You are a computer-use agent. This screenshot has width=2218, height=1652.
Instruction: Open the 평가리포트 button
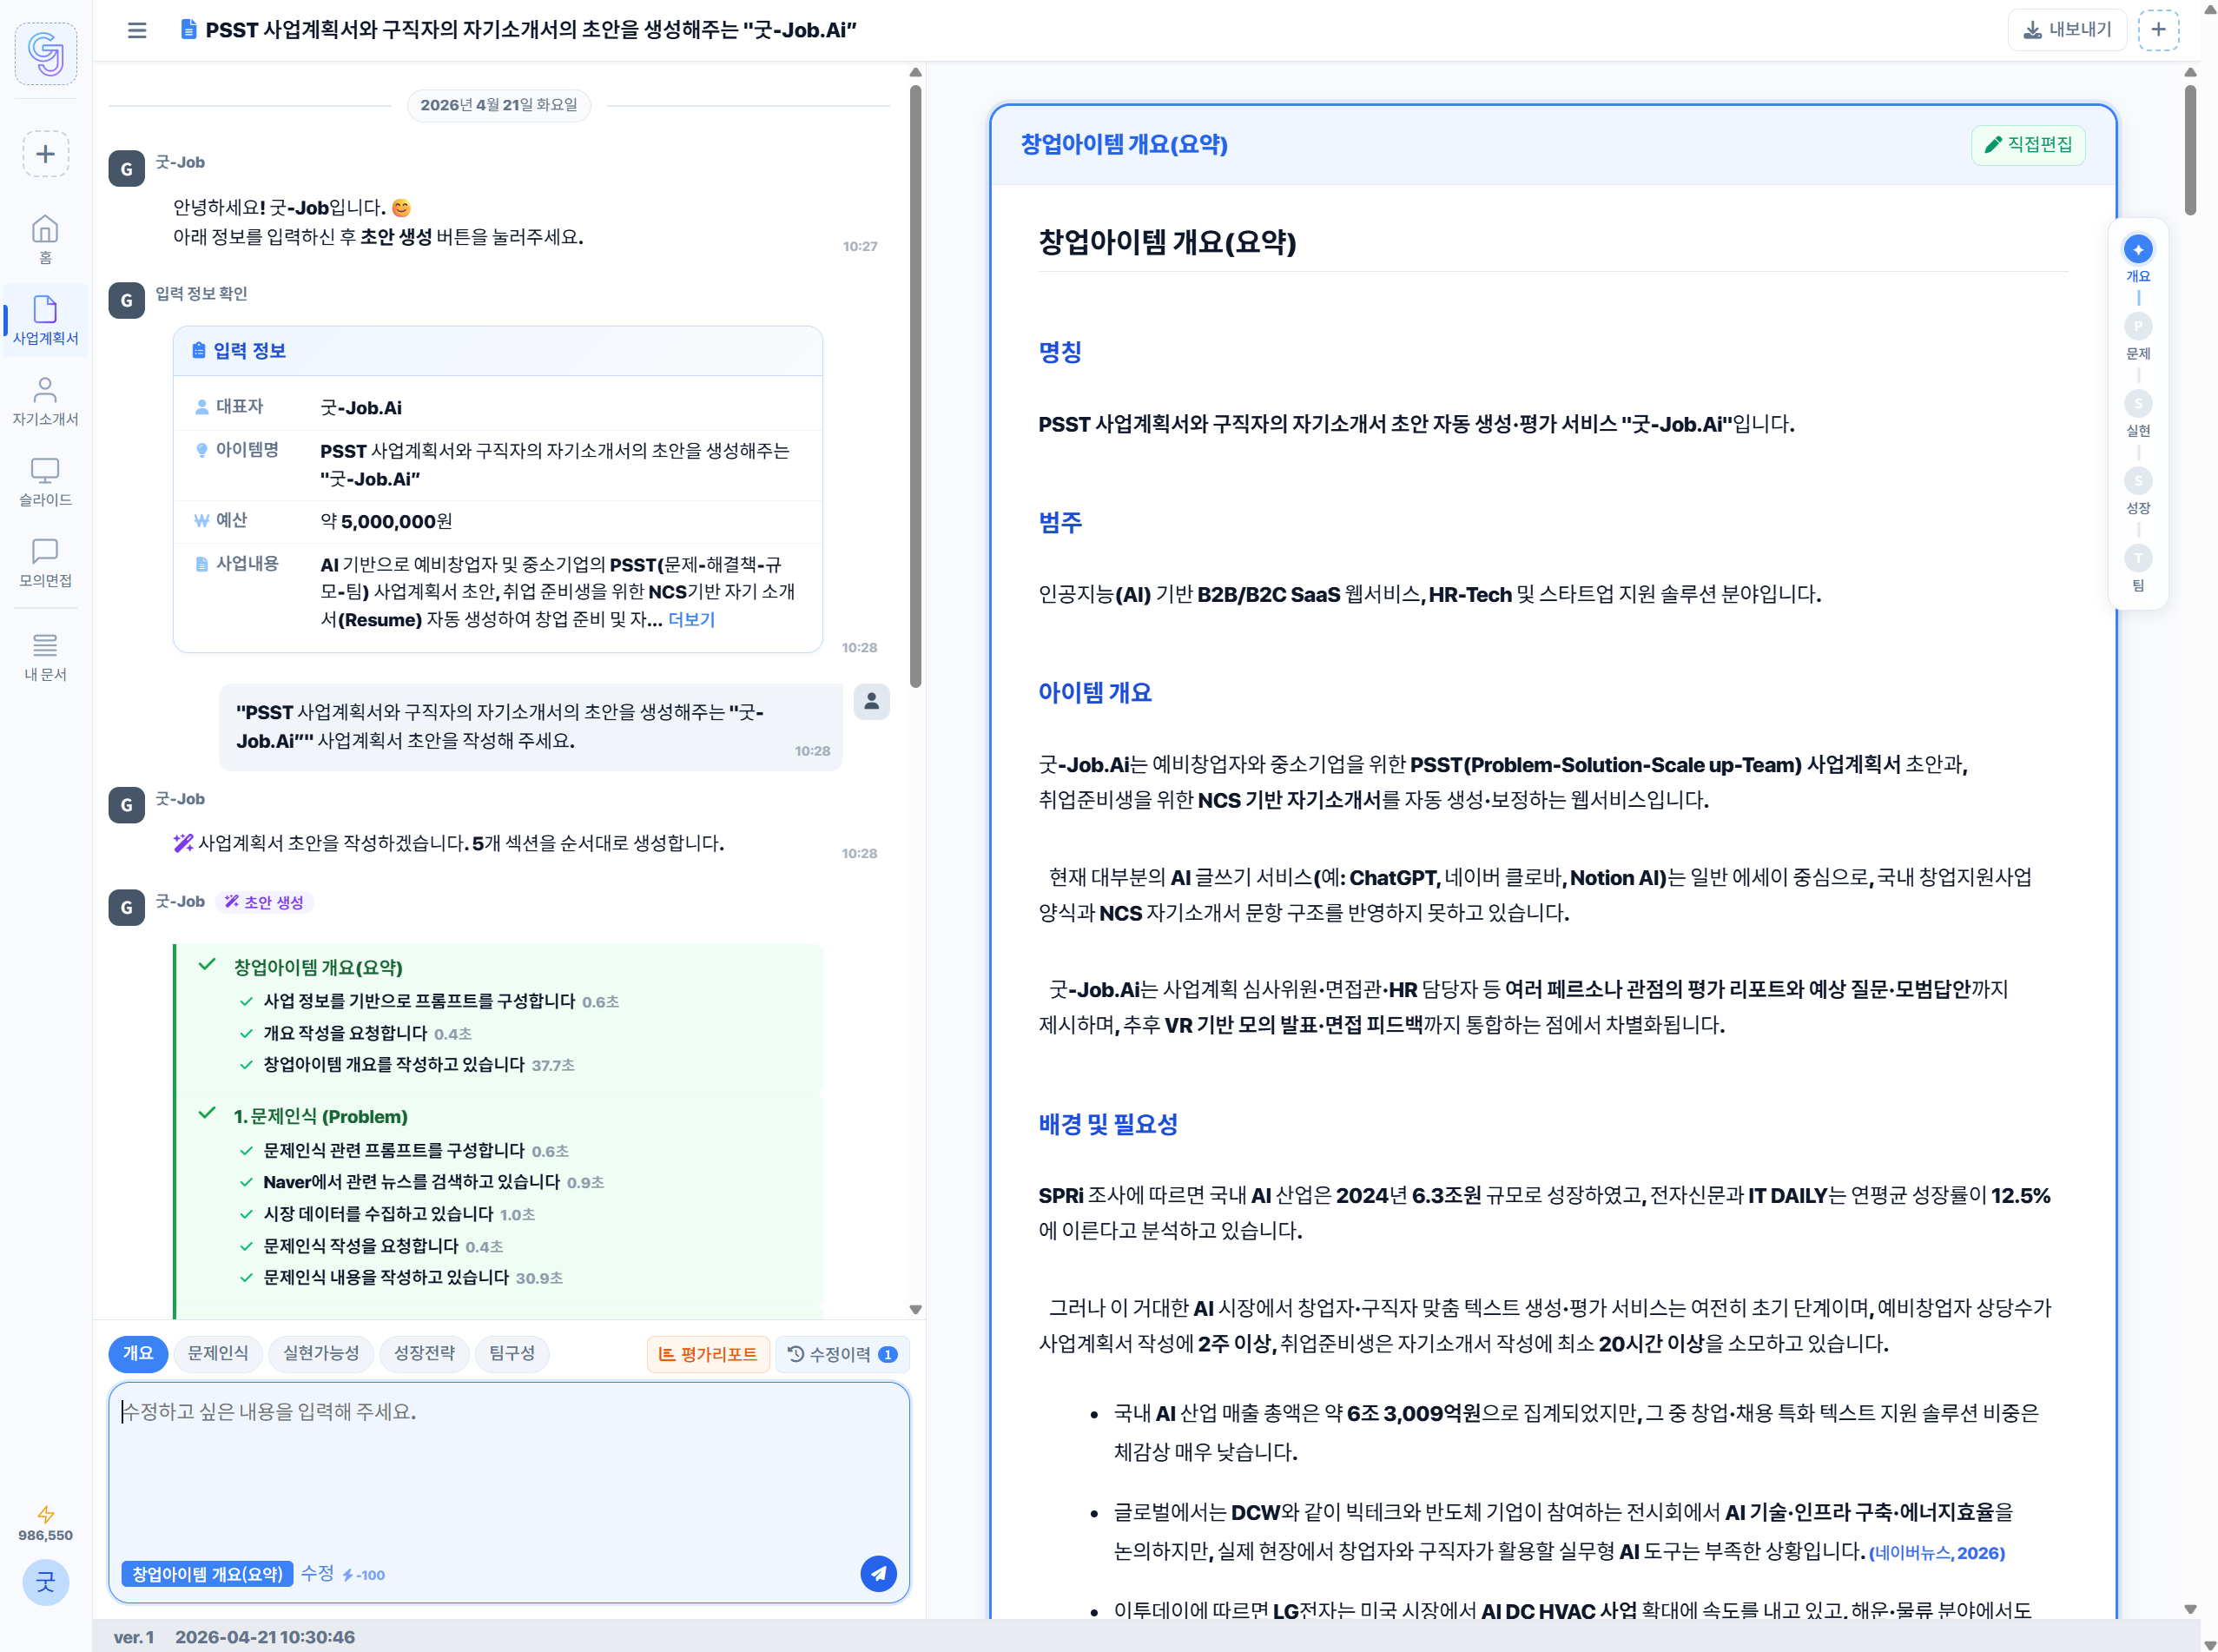tap(708, 1354)
